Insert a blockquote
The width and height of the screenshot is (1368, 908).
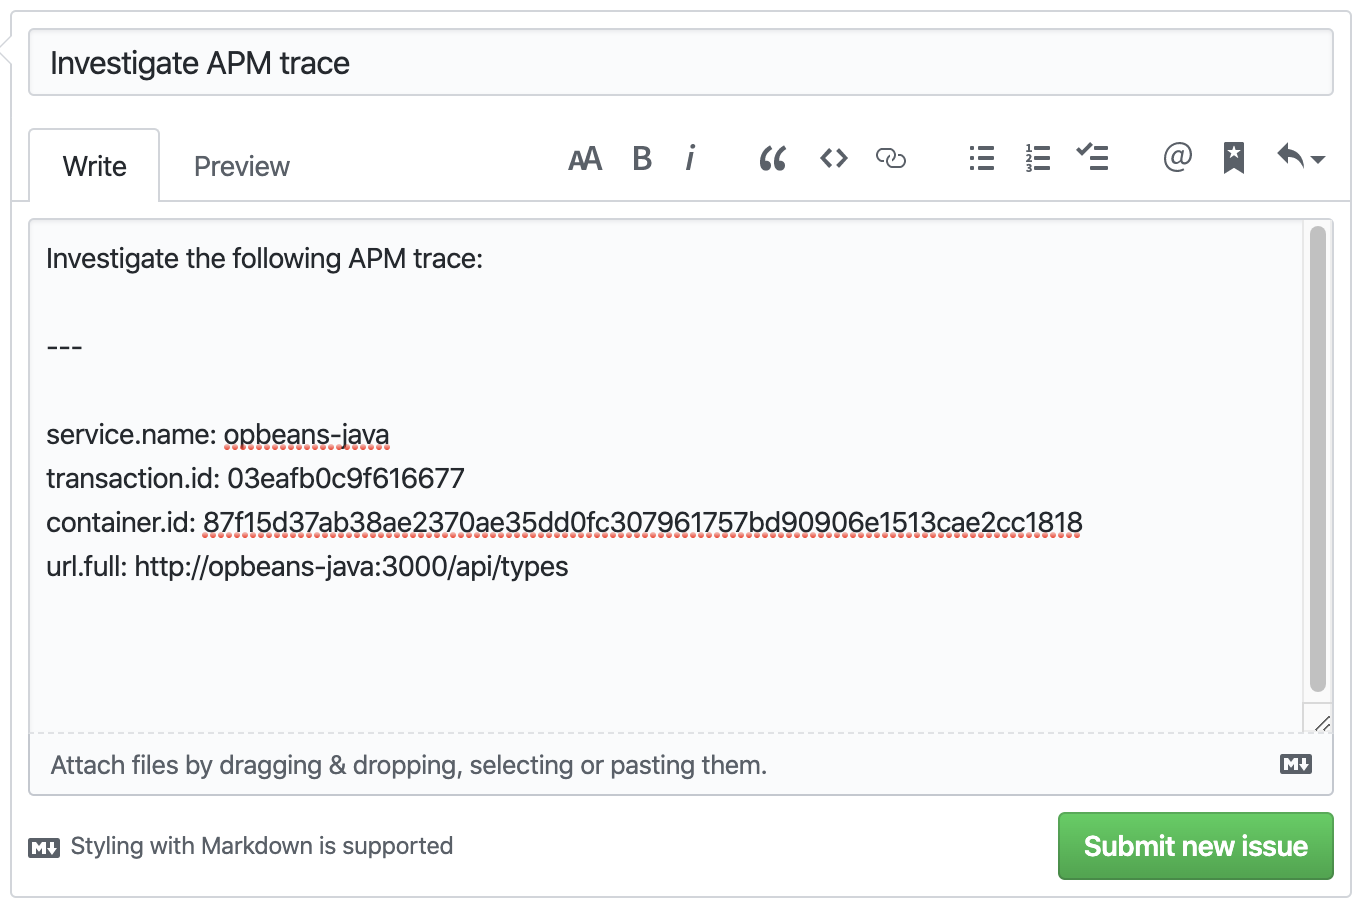[x=771, y=158]
